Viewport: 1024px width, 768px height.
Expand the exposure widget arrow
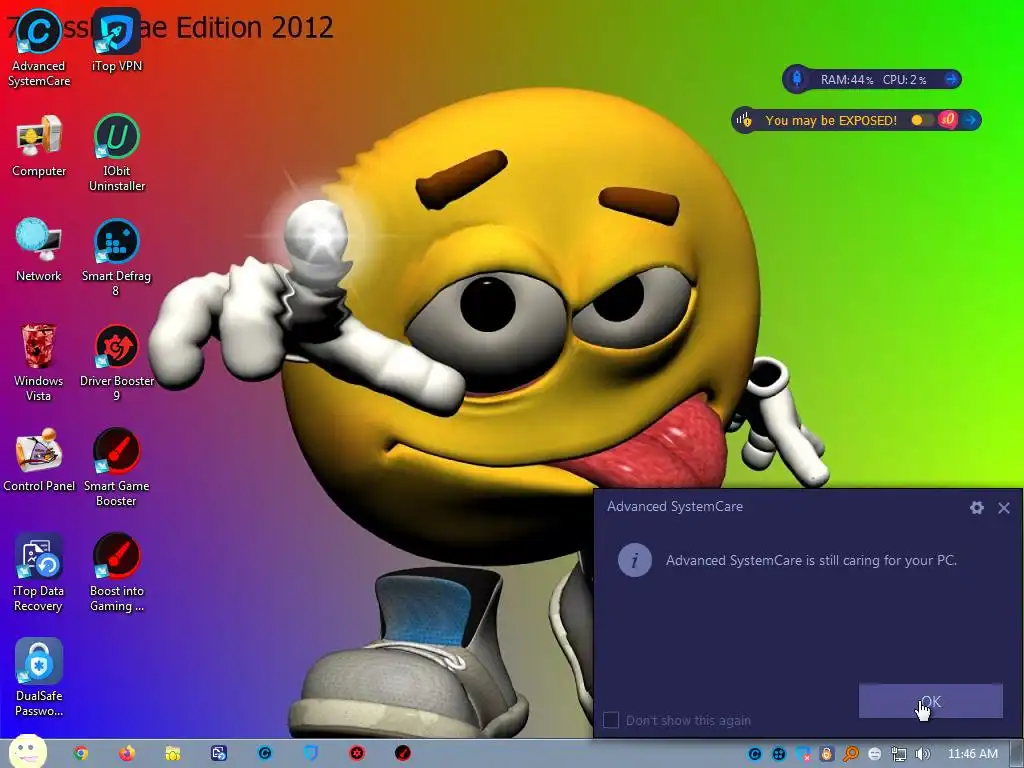click(x=970, y=120)
